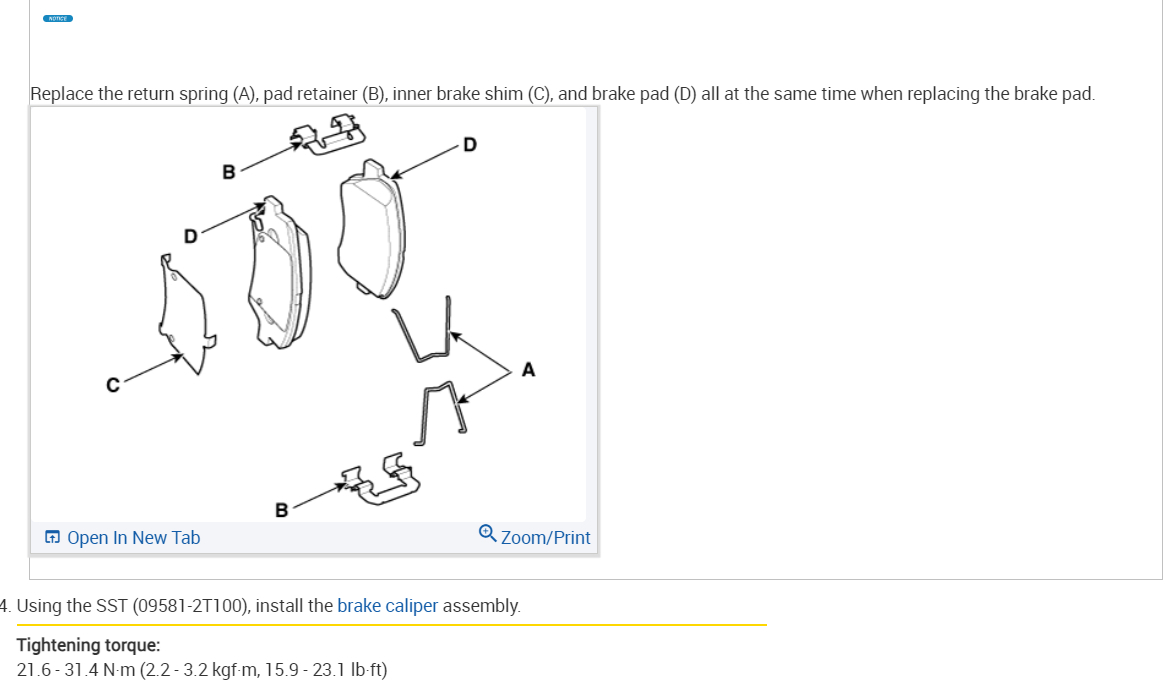
Task: Click the upper return spring drawing
Action: click(x=425, y=330)
